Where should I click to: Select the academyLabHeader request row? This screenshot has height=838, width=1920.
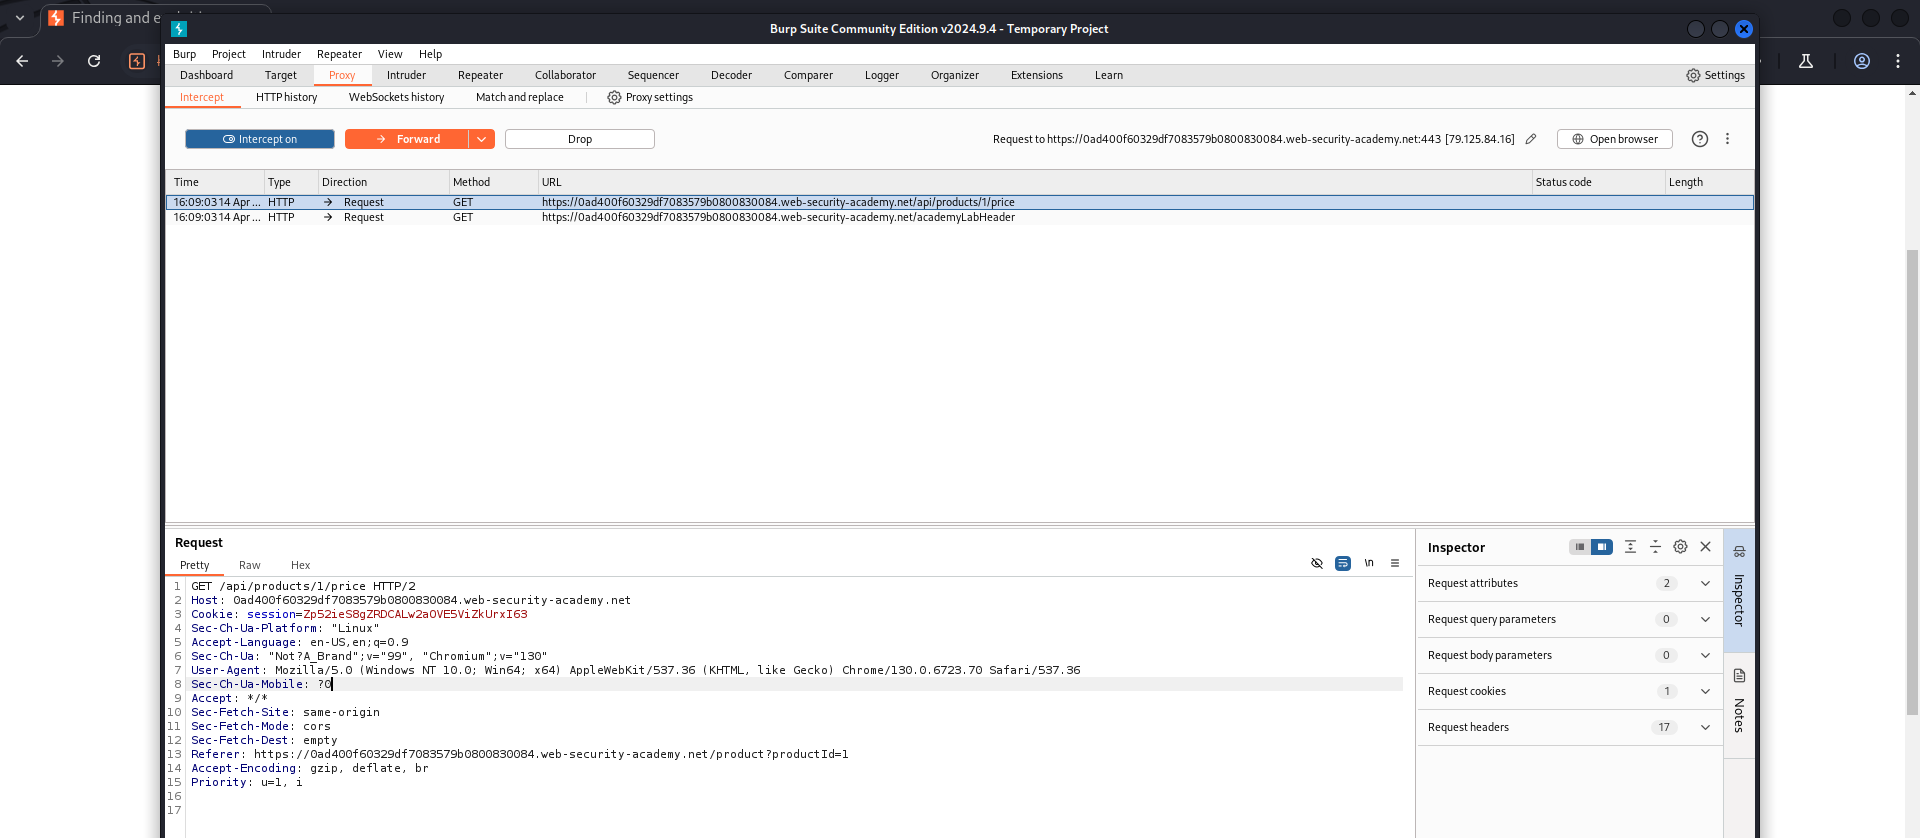tap(959, 217)
